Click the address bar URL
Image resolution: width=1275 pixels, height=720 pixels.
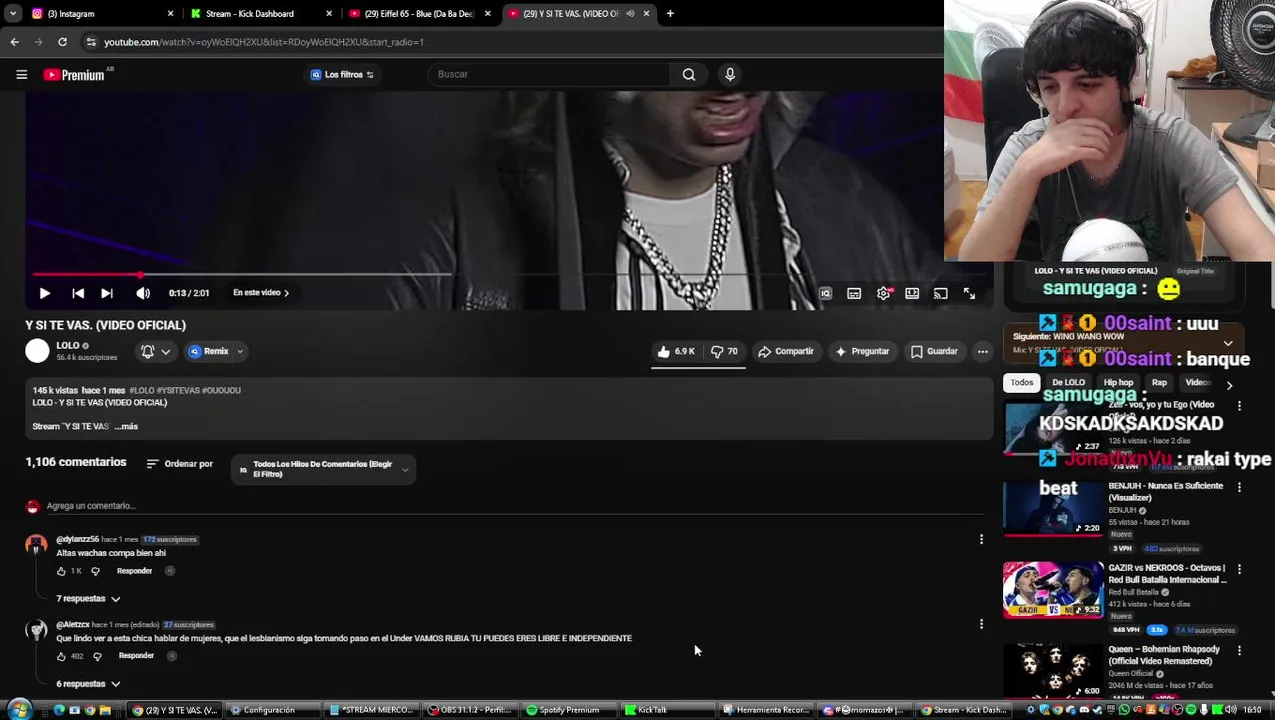pos(264,42)
